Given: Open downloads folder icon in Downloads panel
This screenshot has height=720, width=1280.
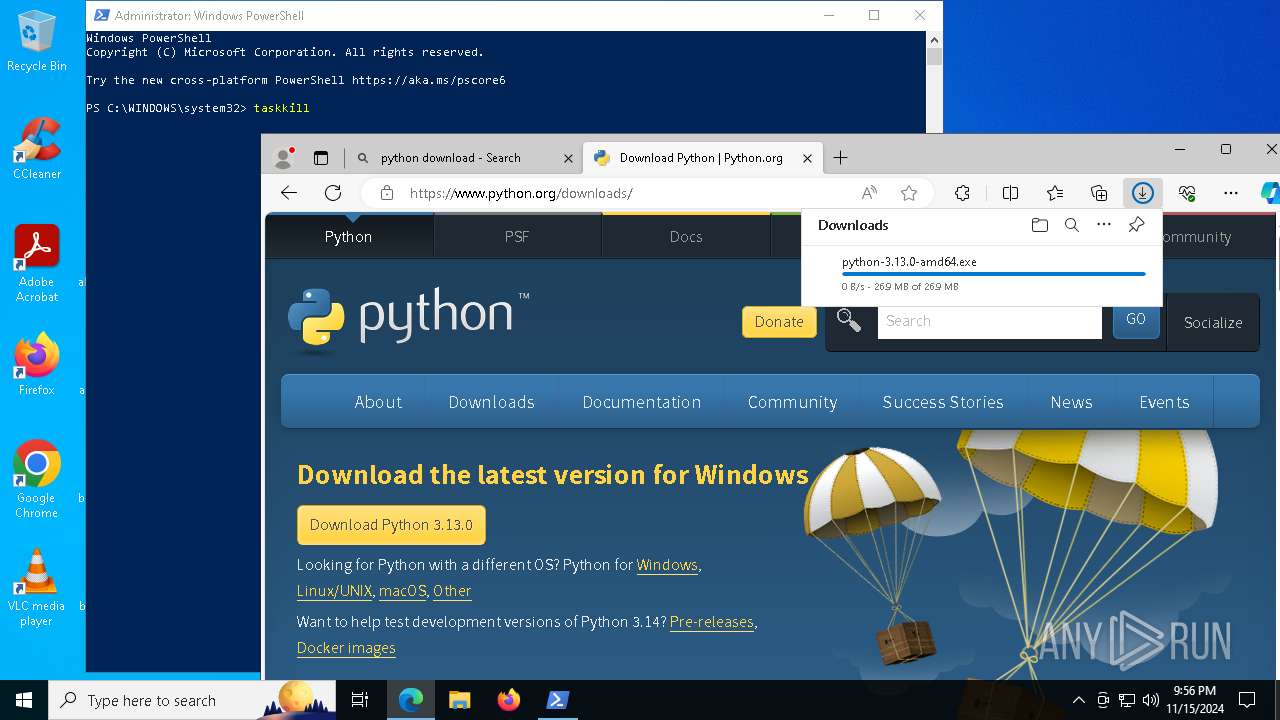Looking at the screenshot, I should pyautogui.click(x=1040, y=225).
